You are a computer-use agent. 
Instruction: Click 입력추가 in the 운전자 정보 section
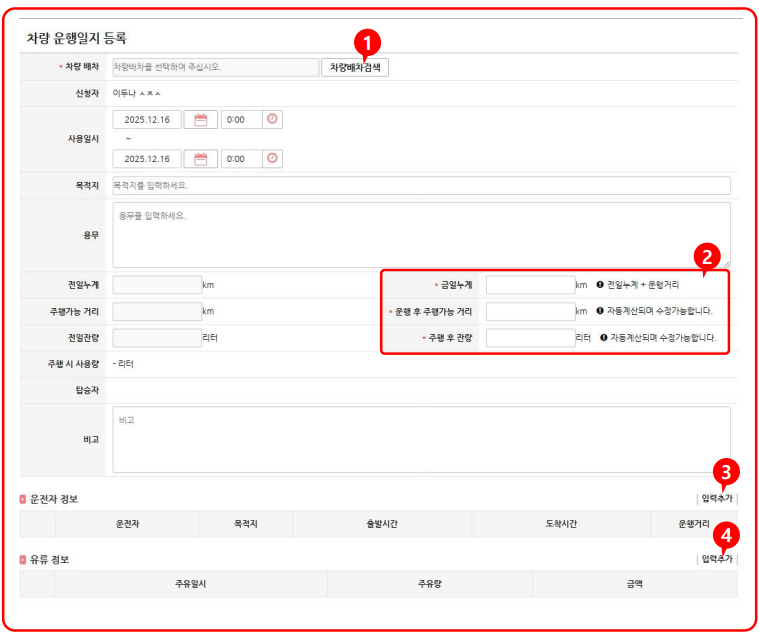716,498
